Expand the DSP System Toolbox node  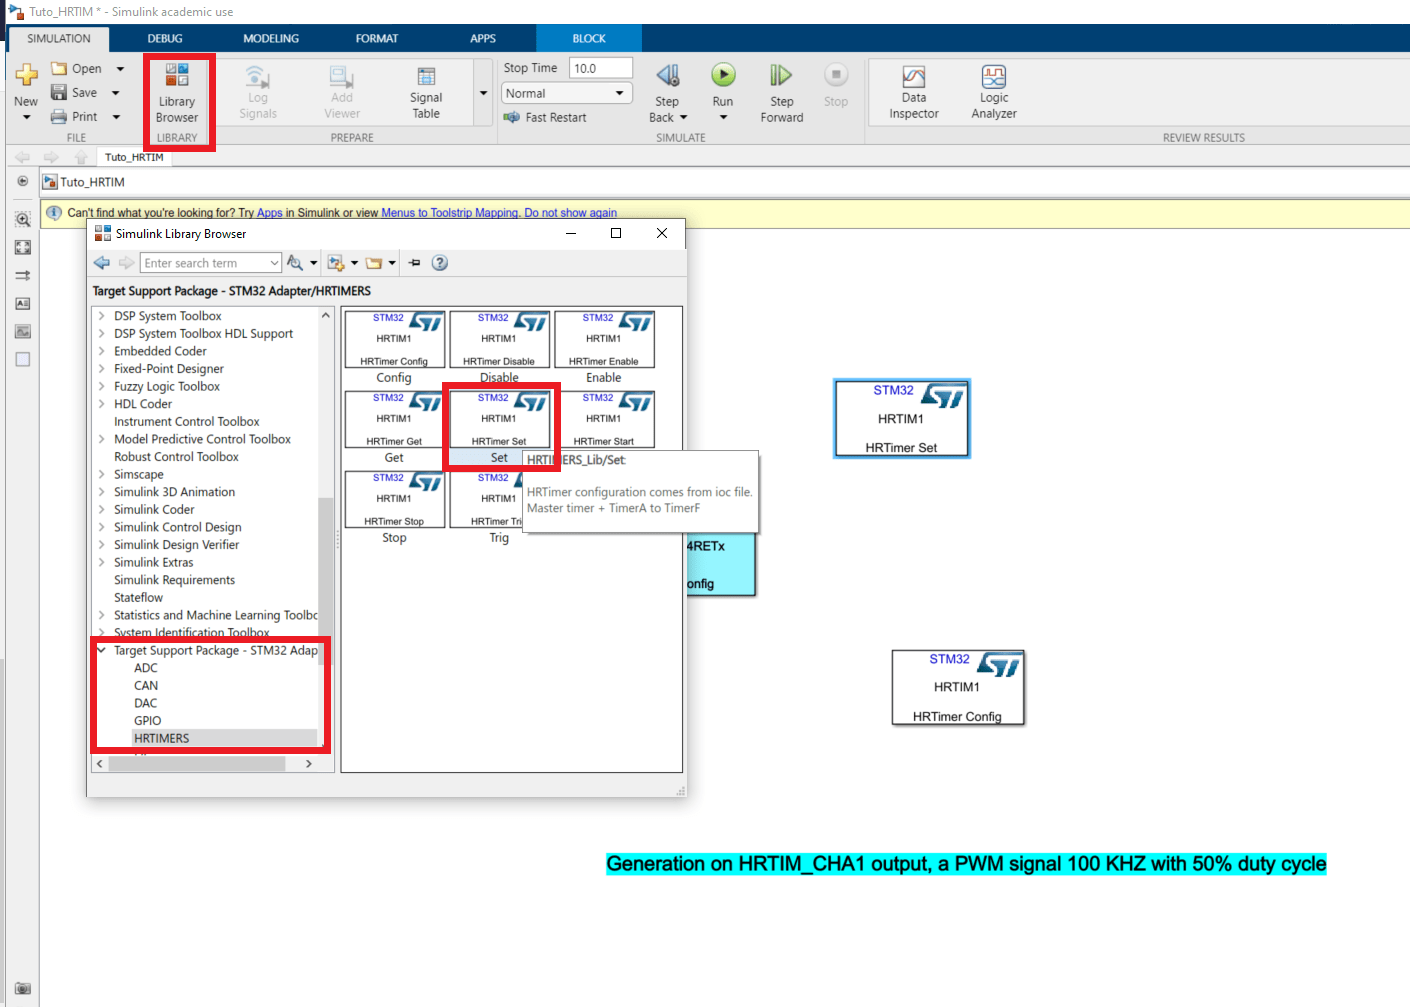101,316
